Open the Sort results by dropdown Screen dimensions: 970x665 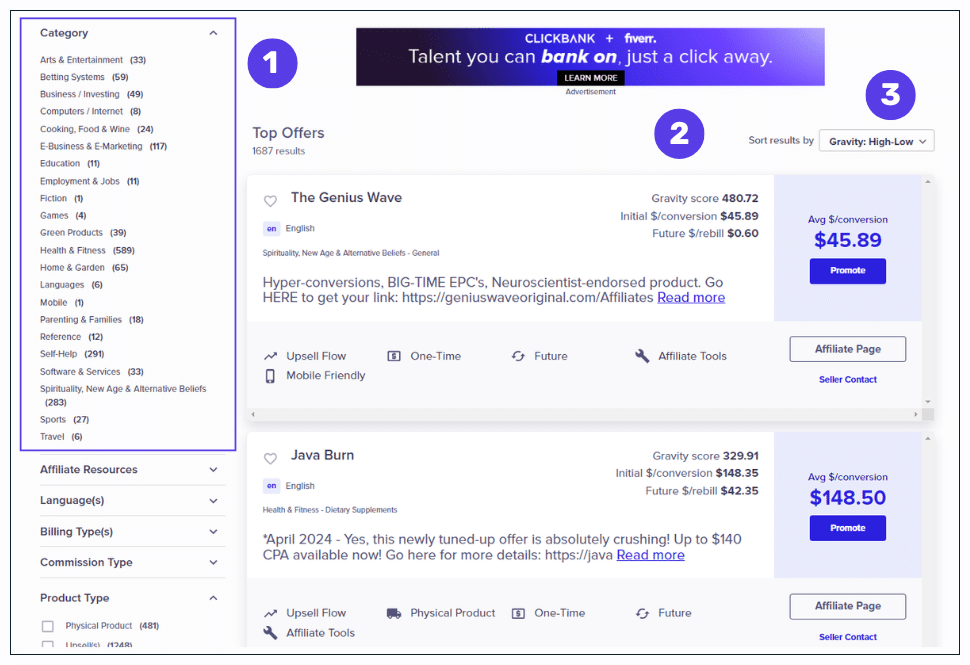[x=876, y=140]
